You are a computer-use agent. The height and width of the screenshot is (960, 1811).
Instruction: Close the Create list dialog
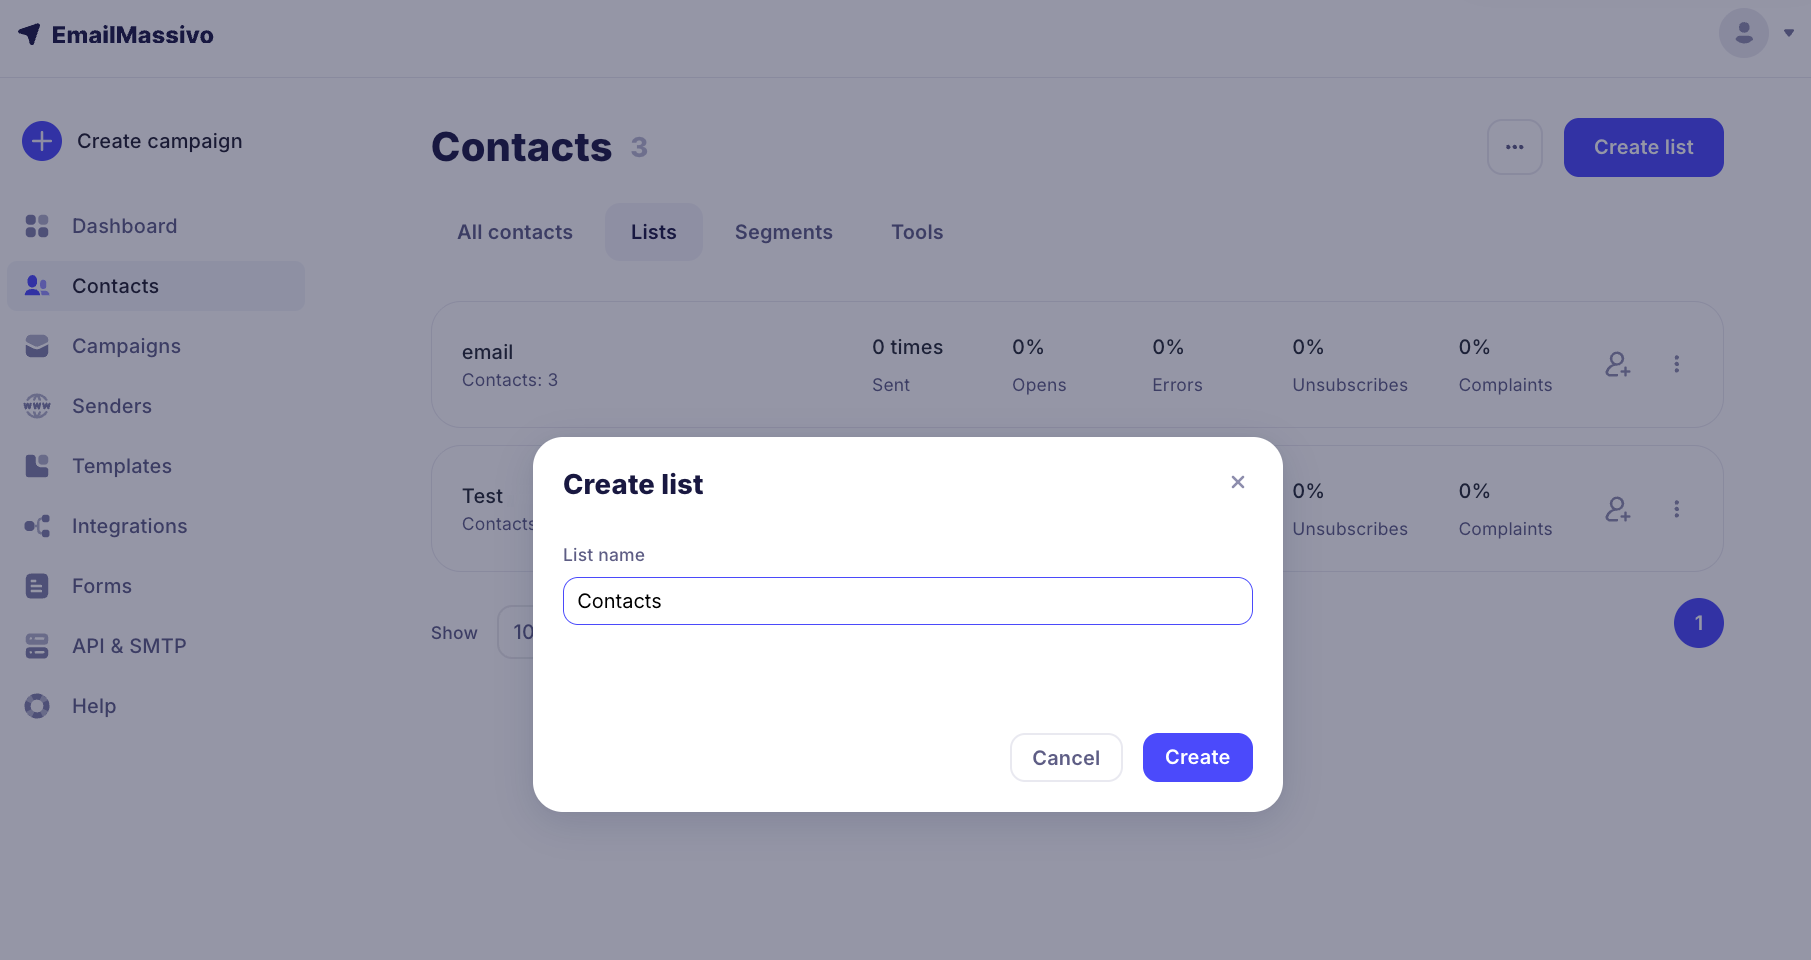click(x=1237, y=482)
